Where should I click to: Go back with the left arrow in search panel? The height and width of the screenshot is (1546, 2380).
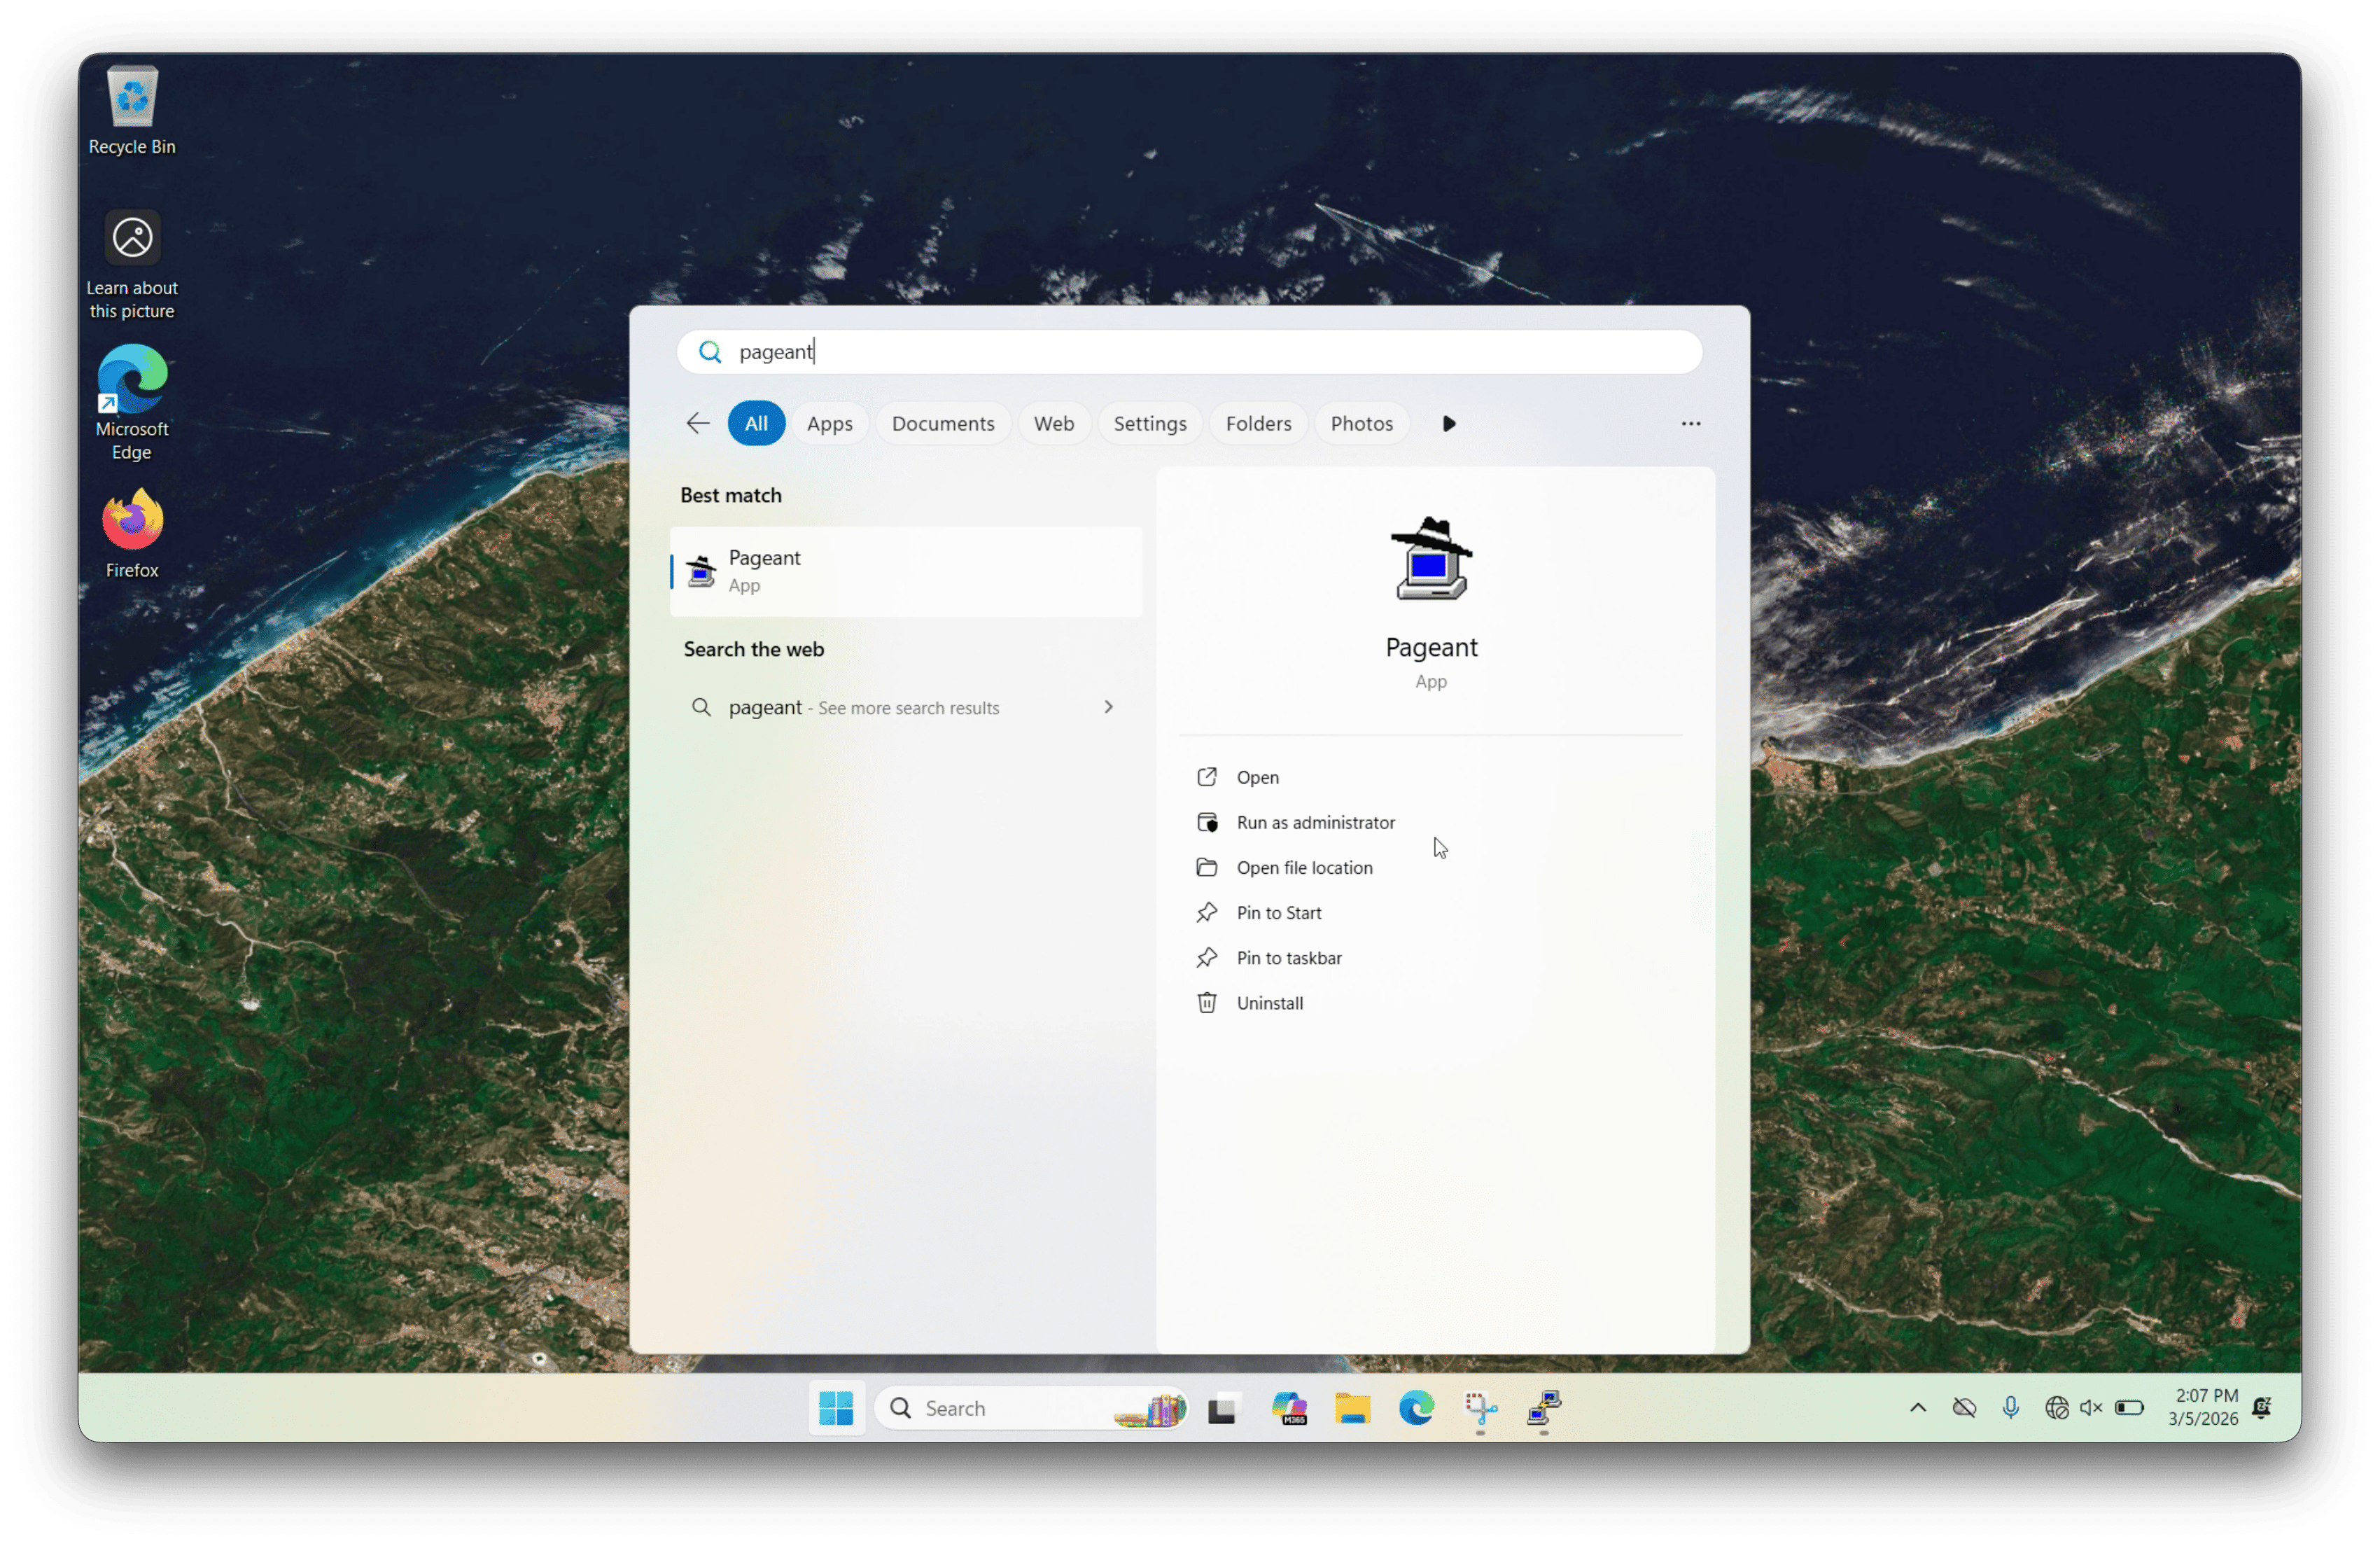[x=698, y=423]
